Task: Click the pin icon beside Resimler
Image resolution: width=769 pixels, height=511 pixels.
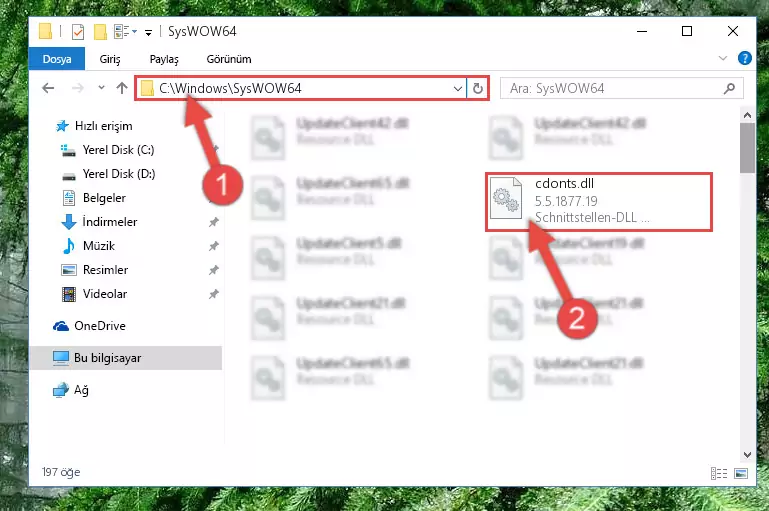Action: pos(213,270)
